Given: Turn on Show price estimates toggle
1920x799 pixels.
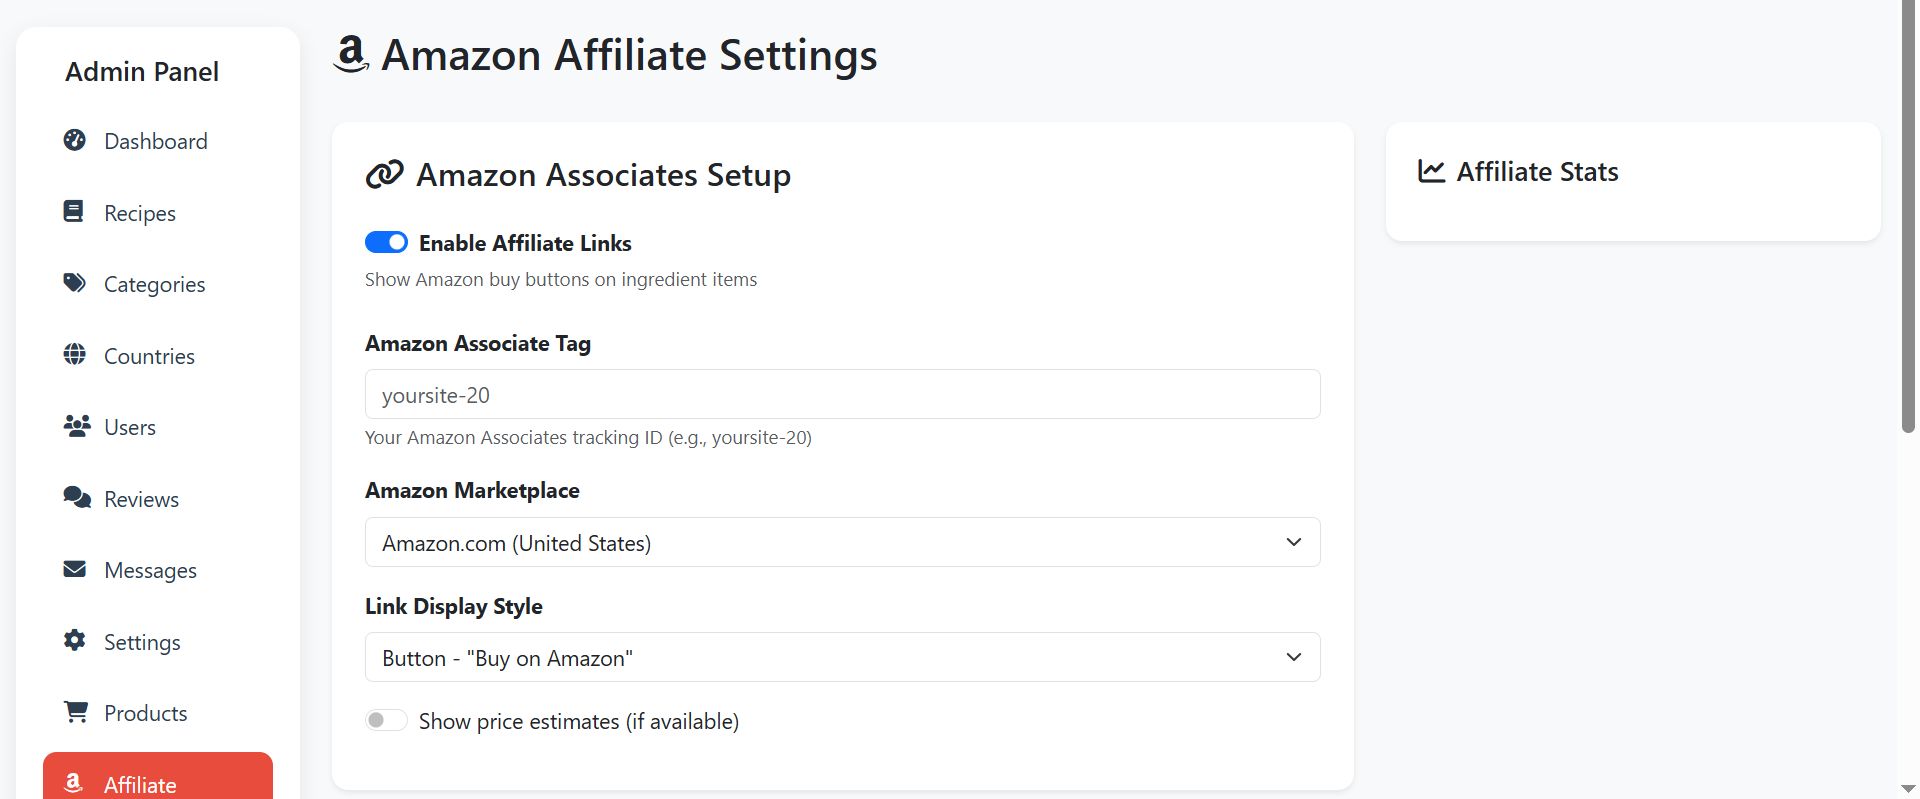Looking at the screenshot, I should (x=386, y=721).
